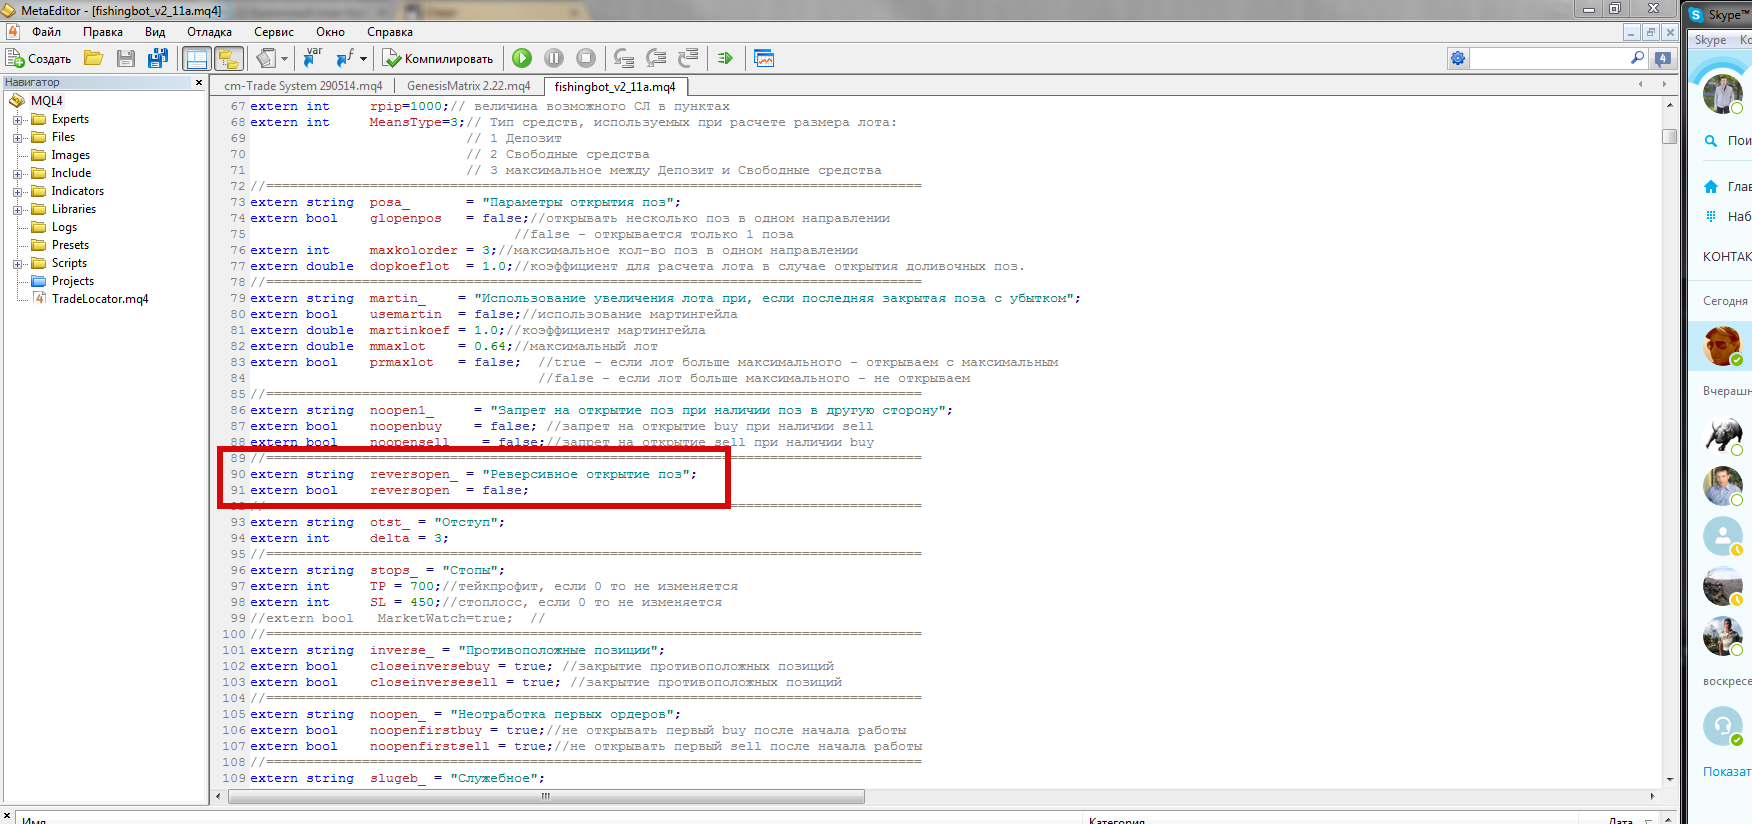
Task: Click the Создать new file button
Action: pyautogui.click(x=39, y=58)
